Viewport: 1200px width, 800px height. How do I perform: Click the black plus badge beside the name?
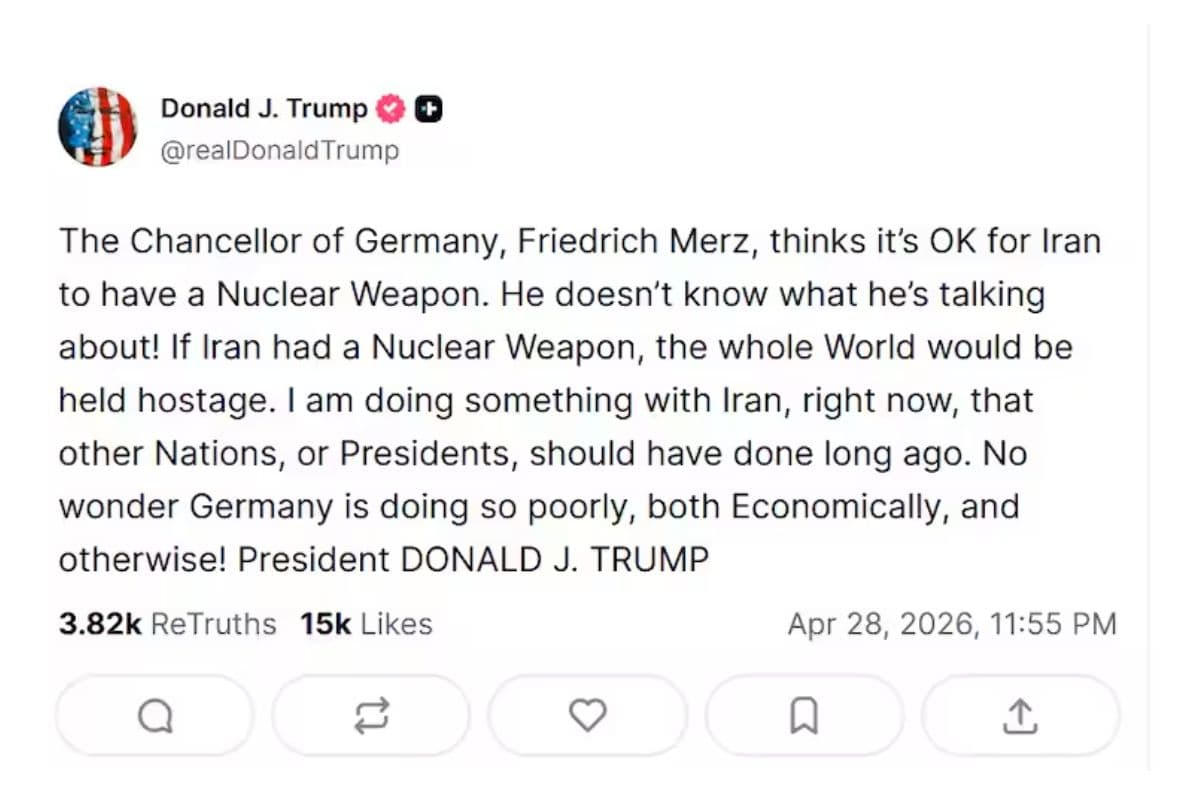point(429,109)
